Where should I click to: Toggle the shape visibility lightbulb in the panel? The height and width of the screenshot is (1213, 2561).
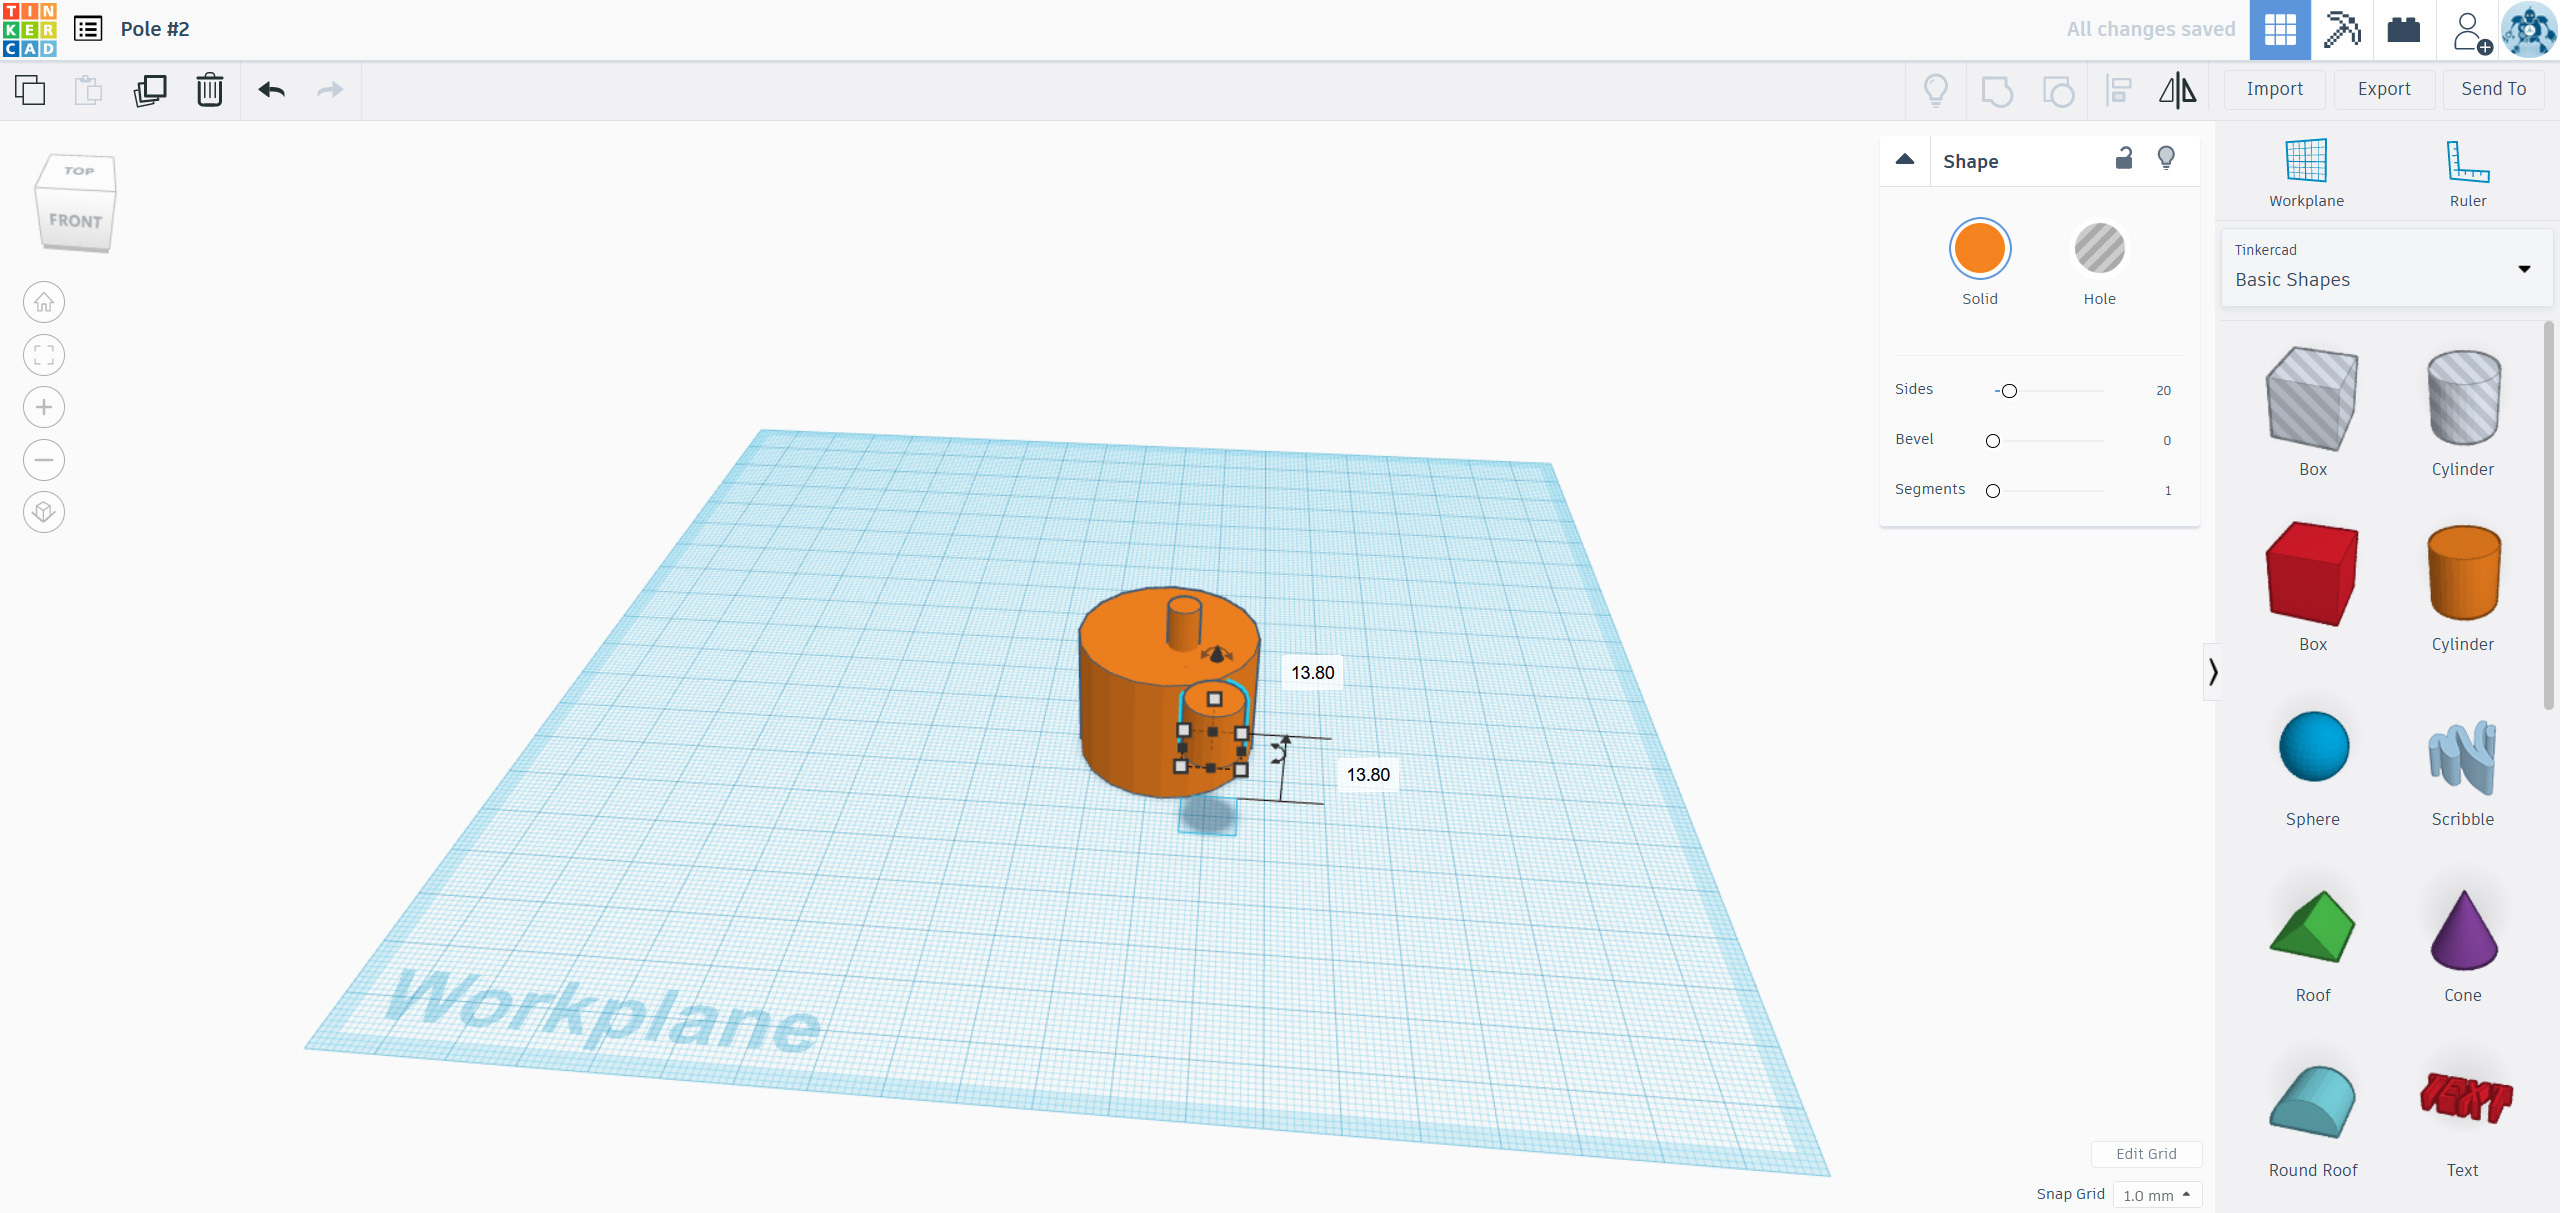(x=2166, y=159)
